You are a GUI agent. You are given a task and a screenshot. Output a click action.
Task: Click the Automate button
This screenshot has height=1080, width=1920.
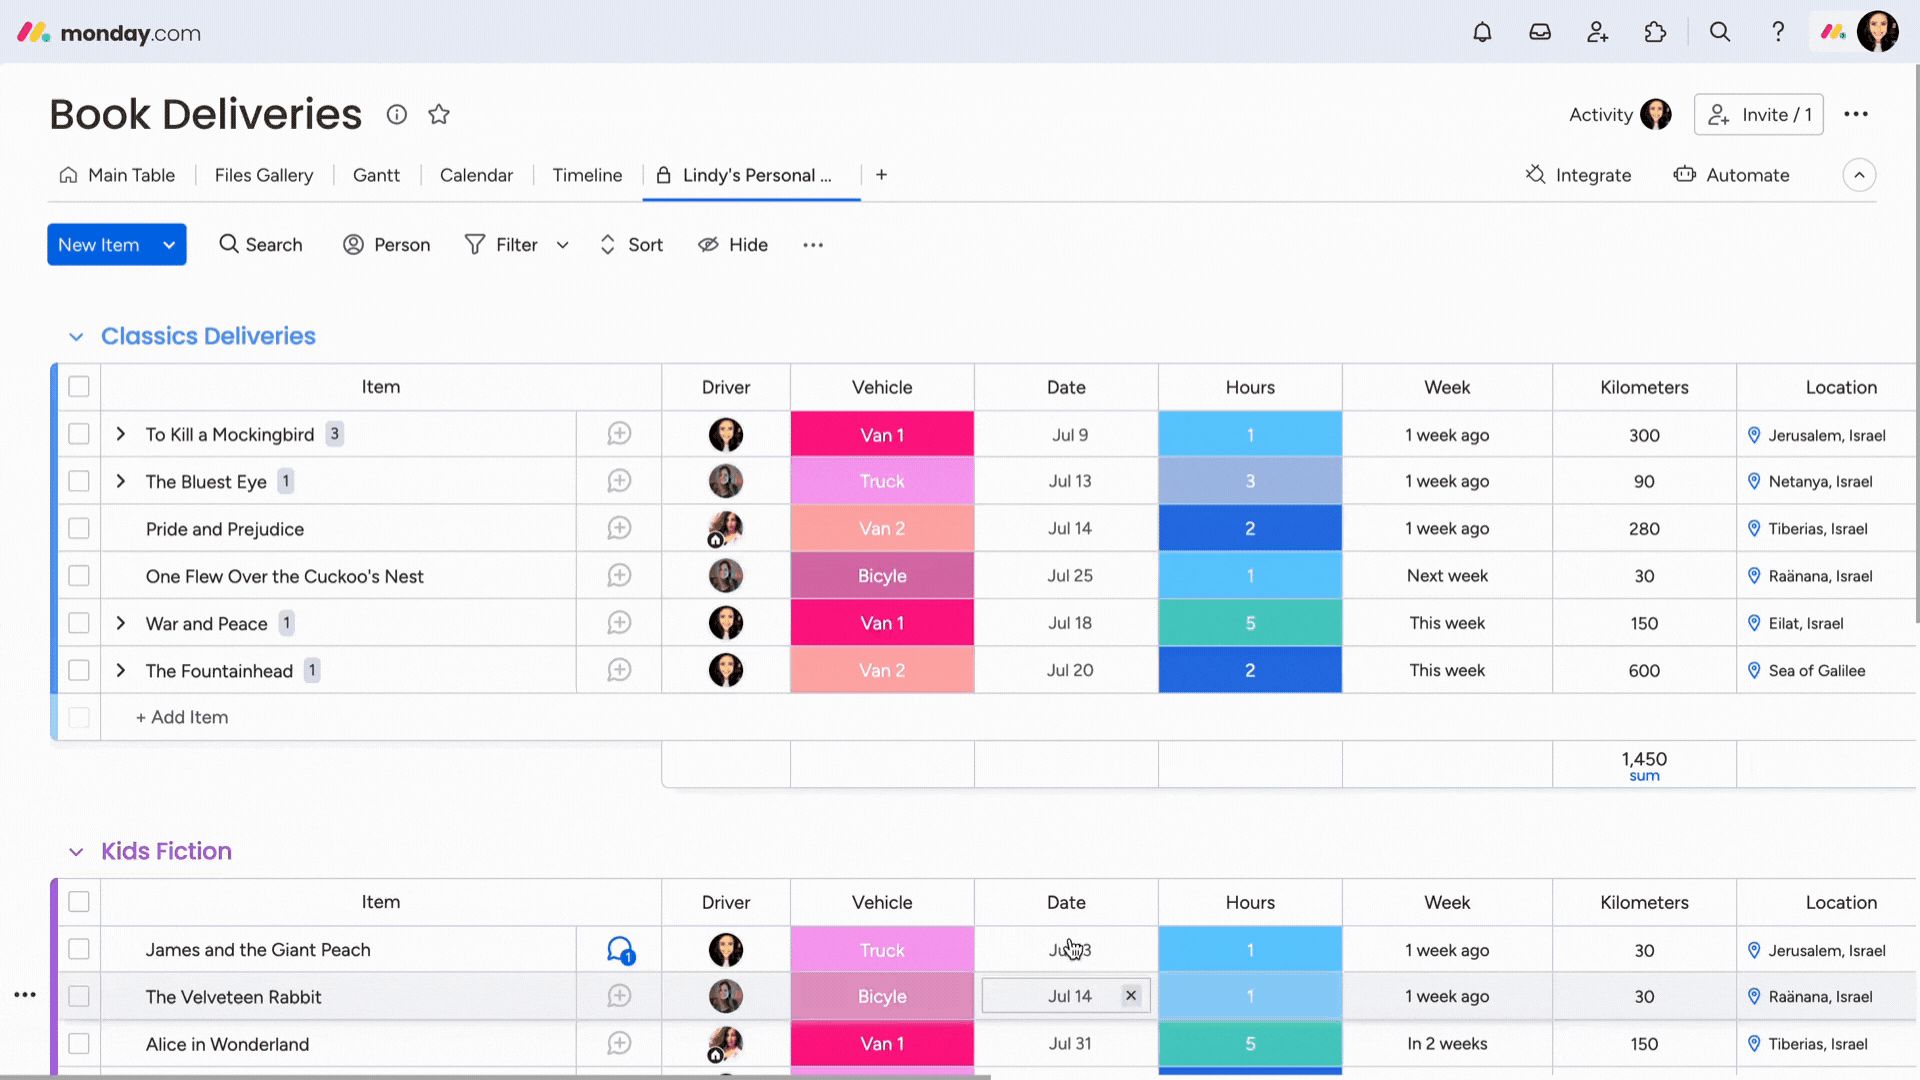tap(1732, 175)
